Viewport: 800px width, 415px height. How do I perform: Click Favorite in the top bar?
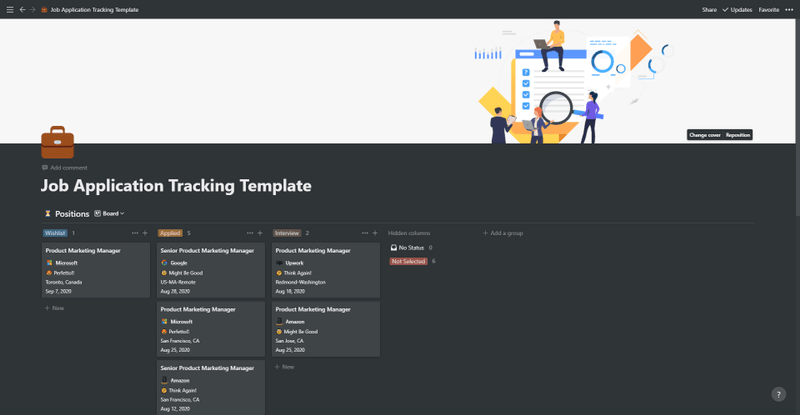769,10
